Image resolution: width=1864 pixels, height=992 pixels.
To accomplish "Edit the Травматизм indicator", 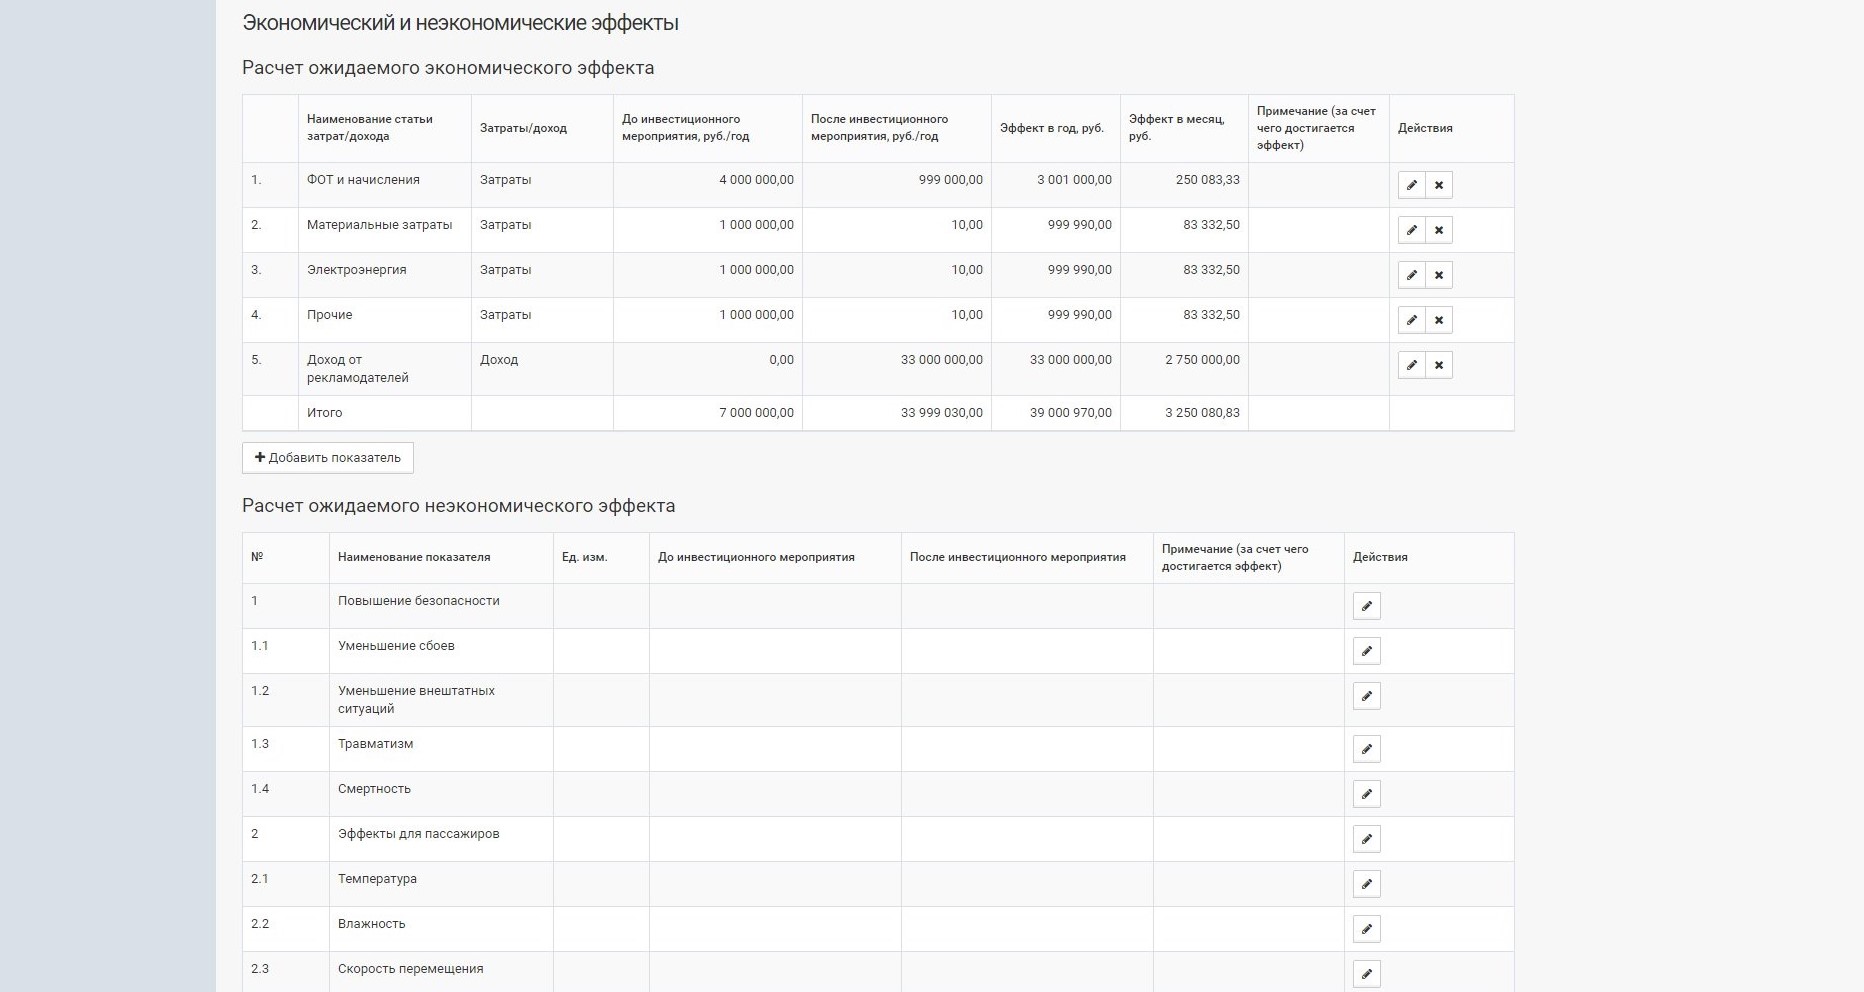I will 1367,749.
